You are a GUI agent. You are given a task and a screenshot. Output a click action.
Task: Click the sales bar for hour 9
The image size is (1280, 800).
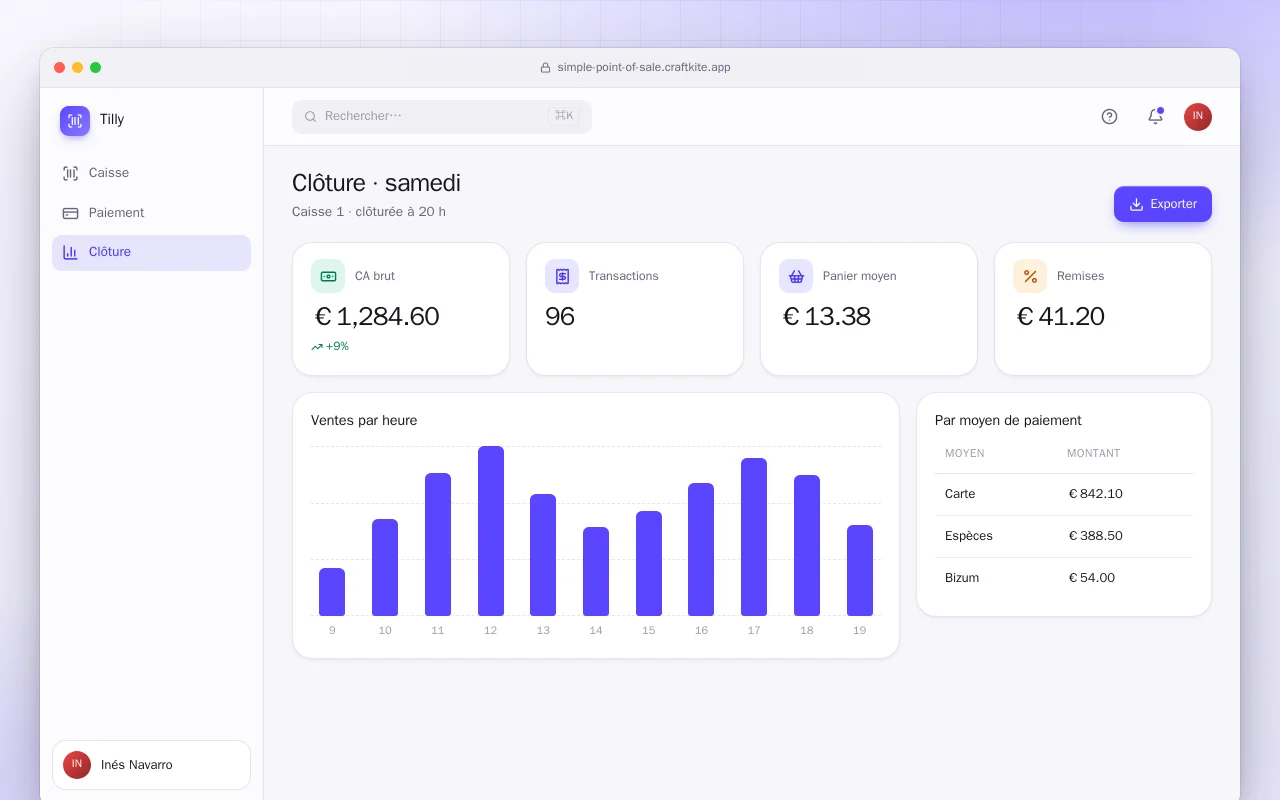[332, 592]
